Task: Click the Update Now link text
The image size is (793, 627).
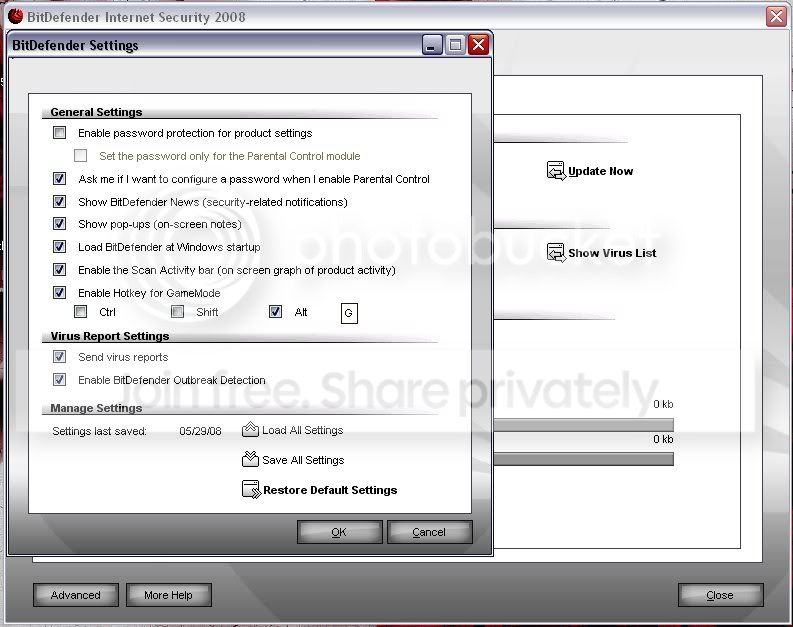Action: (x=601, y=171)
